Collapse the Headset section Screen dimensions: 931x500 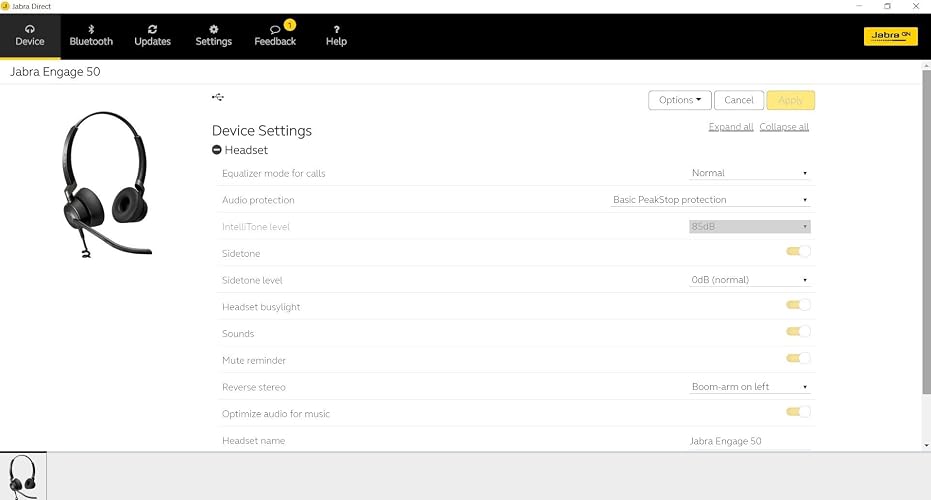(x=217, y=150)
